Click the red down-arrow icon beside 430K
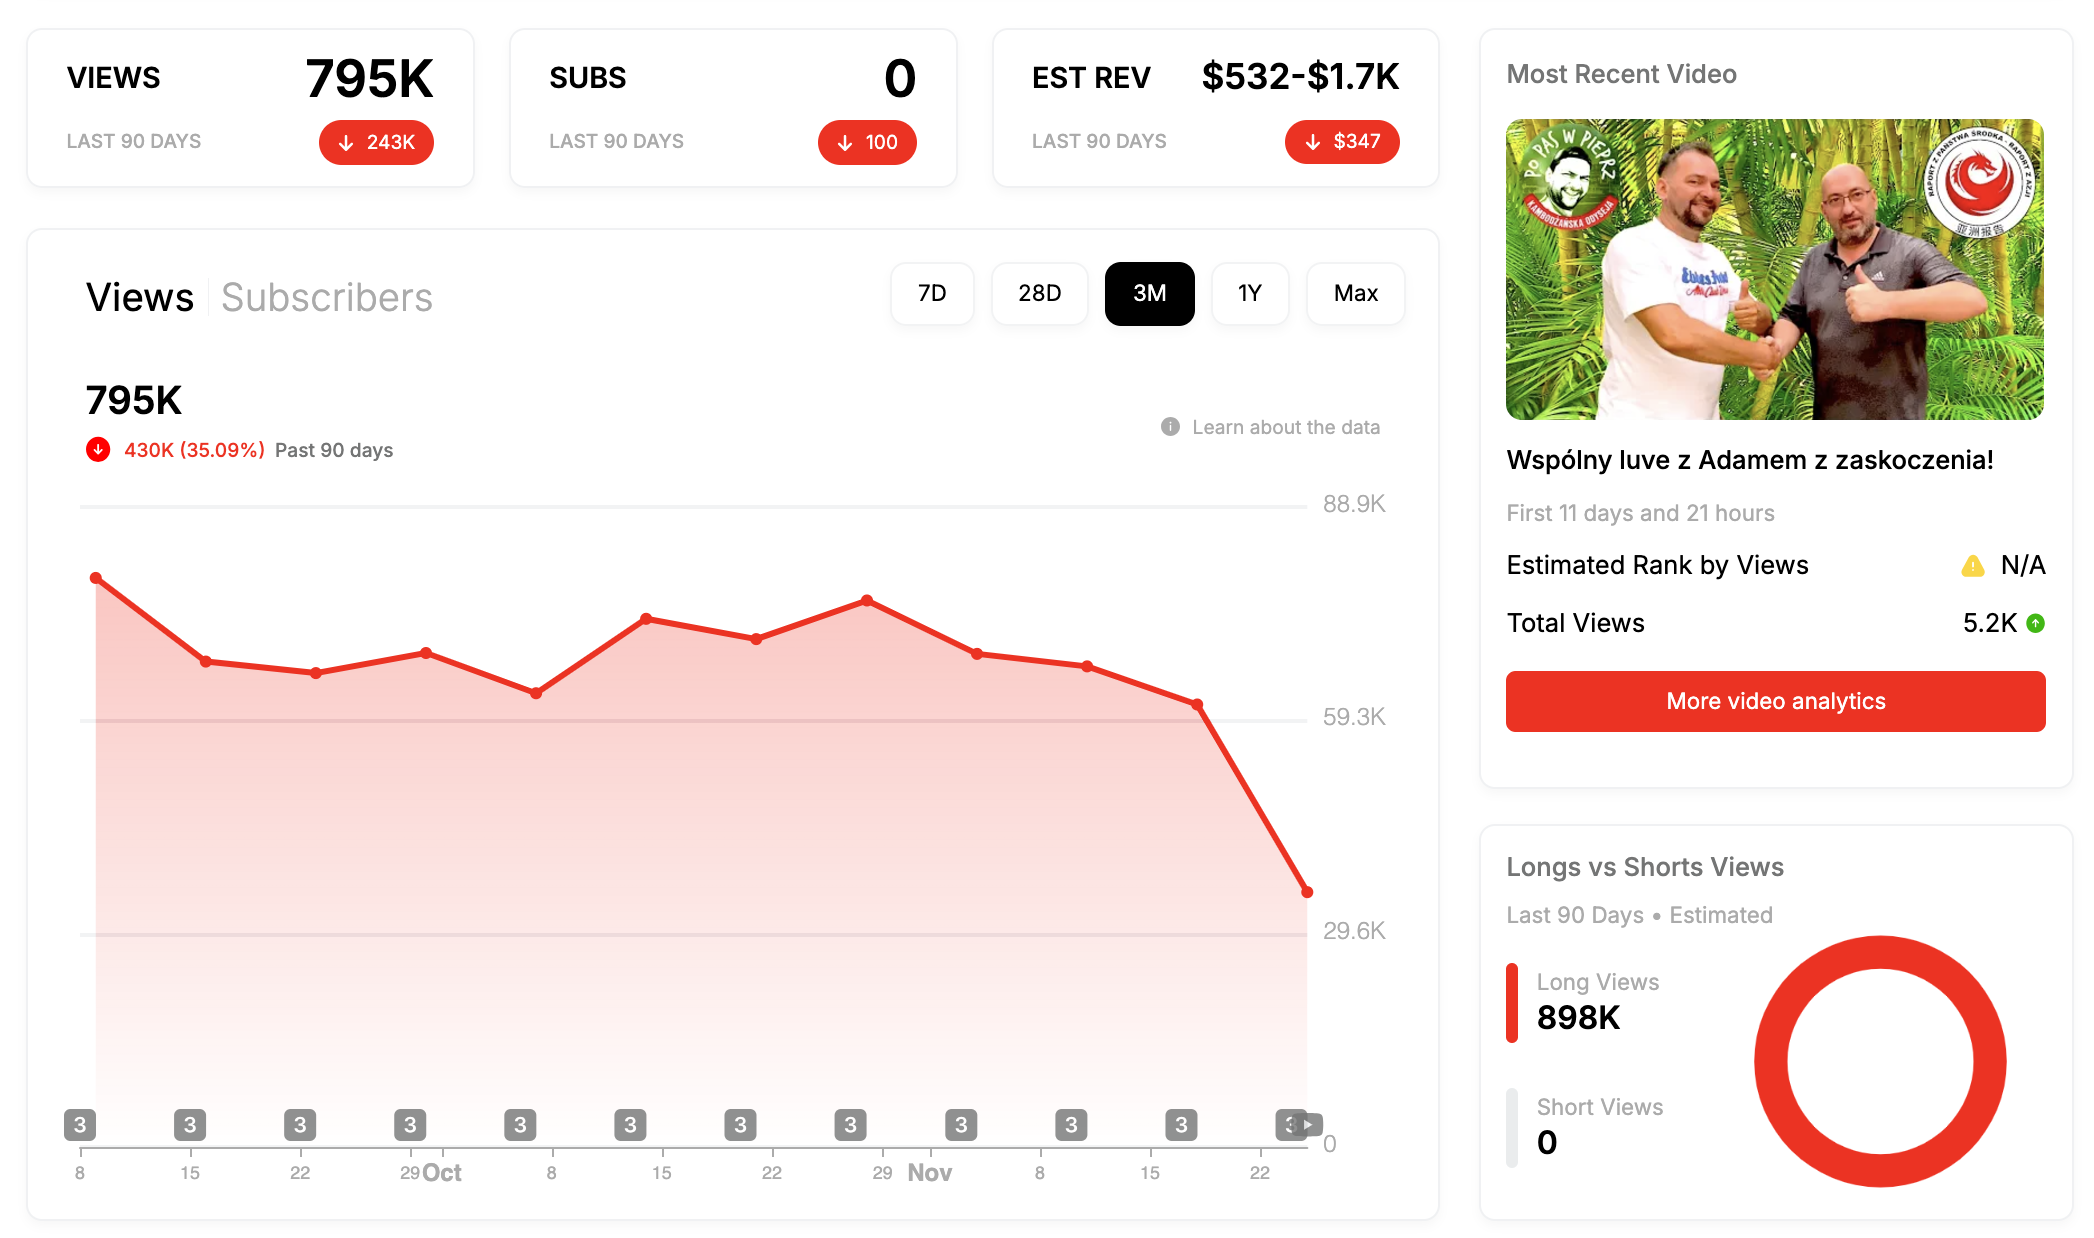The width and height of the screenshot is (2094, 1238). (x=98, y=450)
